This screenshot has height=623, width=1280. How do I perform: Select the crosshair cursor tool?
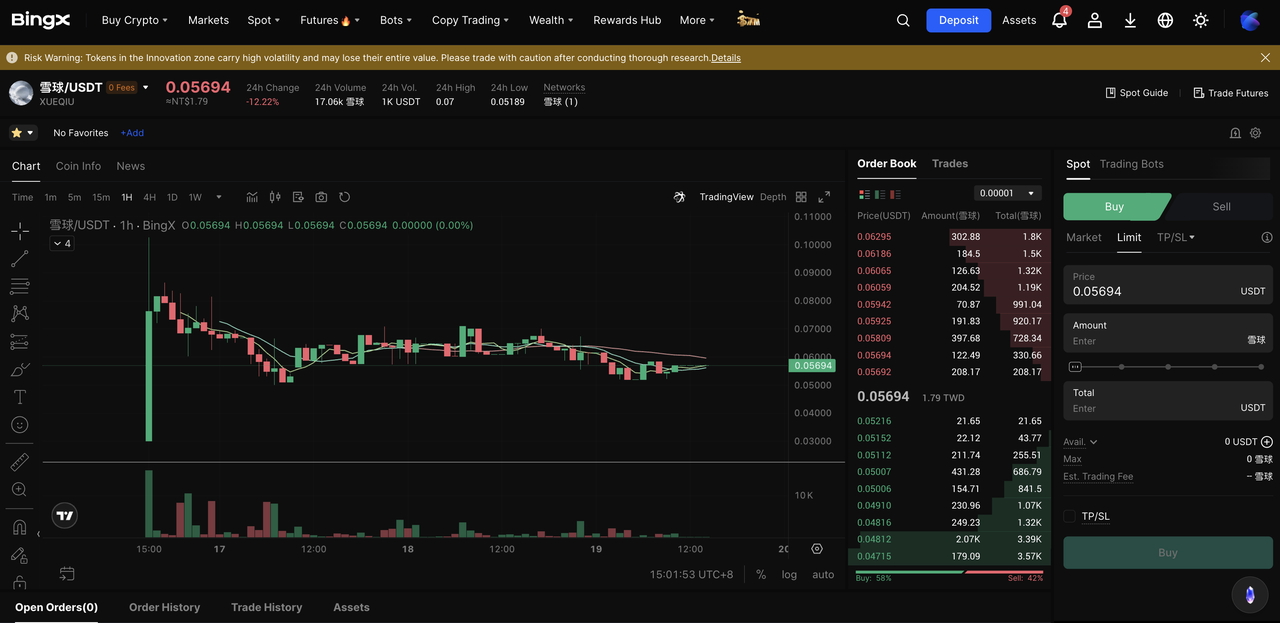click(20, 231)
